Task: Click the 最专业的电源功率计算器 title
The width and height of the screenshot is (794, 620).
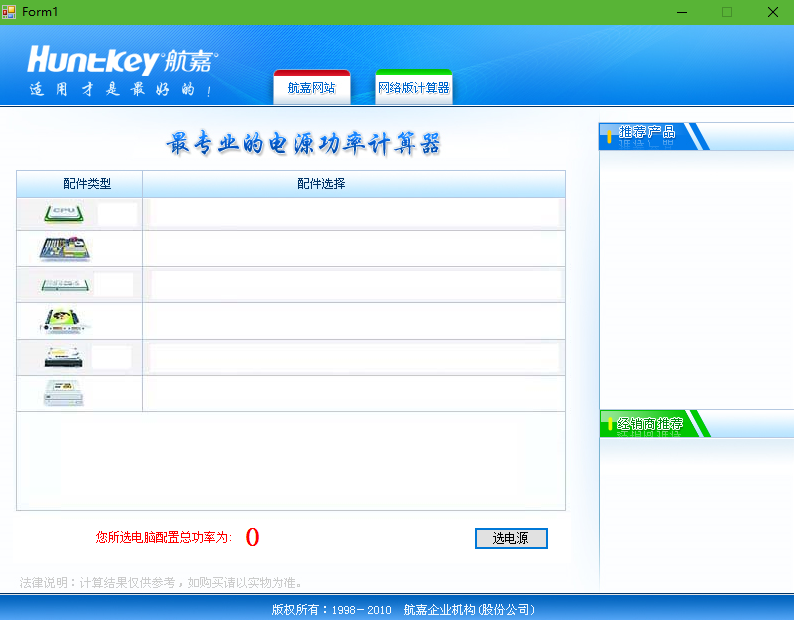Action: point(304,143)
